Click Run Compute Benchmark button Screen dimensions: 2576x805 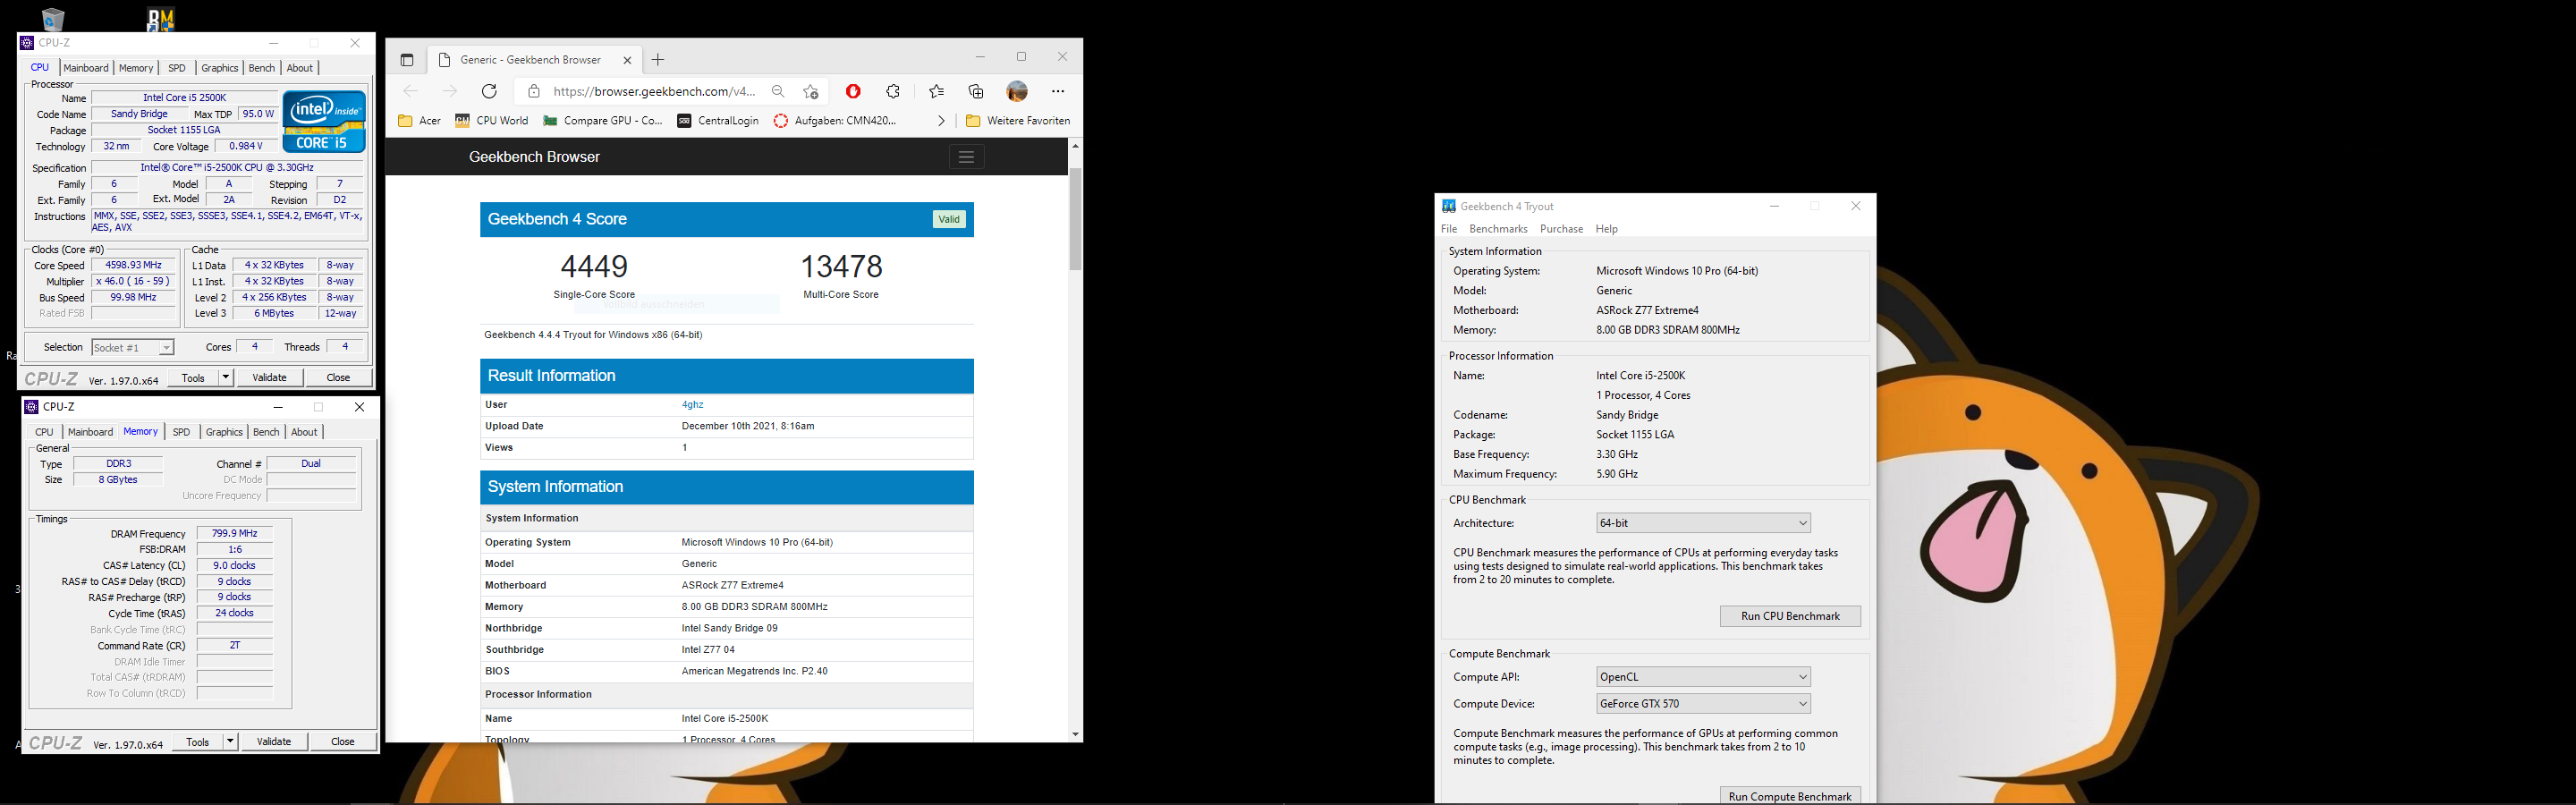click(1790, 796)
